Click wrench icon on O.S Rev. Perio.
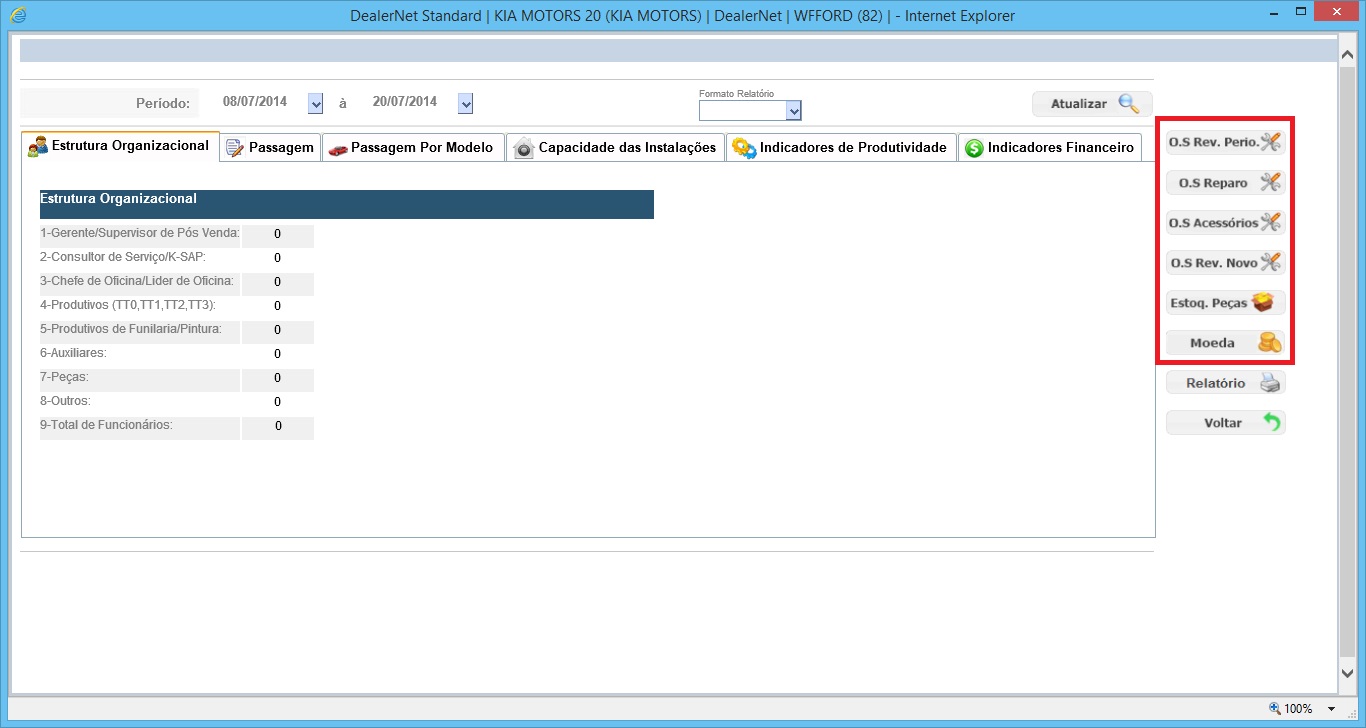Viewport: 1366px width, 728px height. tap(1270, 142)
